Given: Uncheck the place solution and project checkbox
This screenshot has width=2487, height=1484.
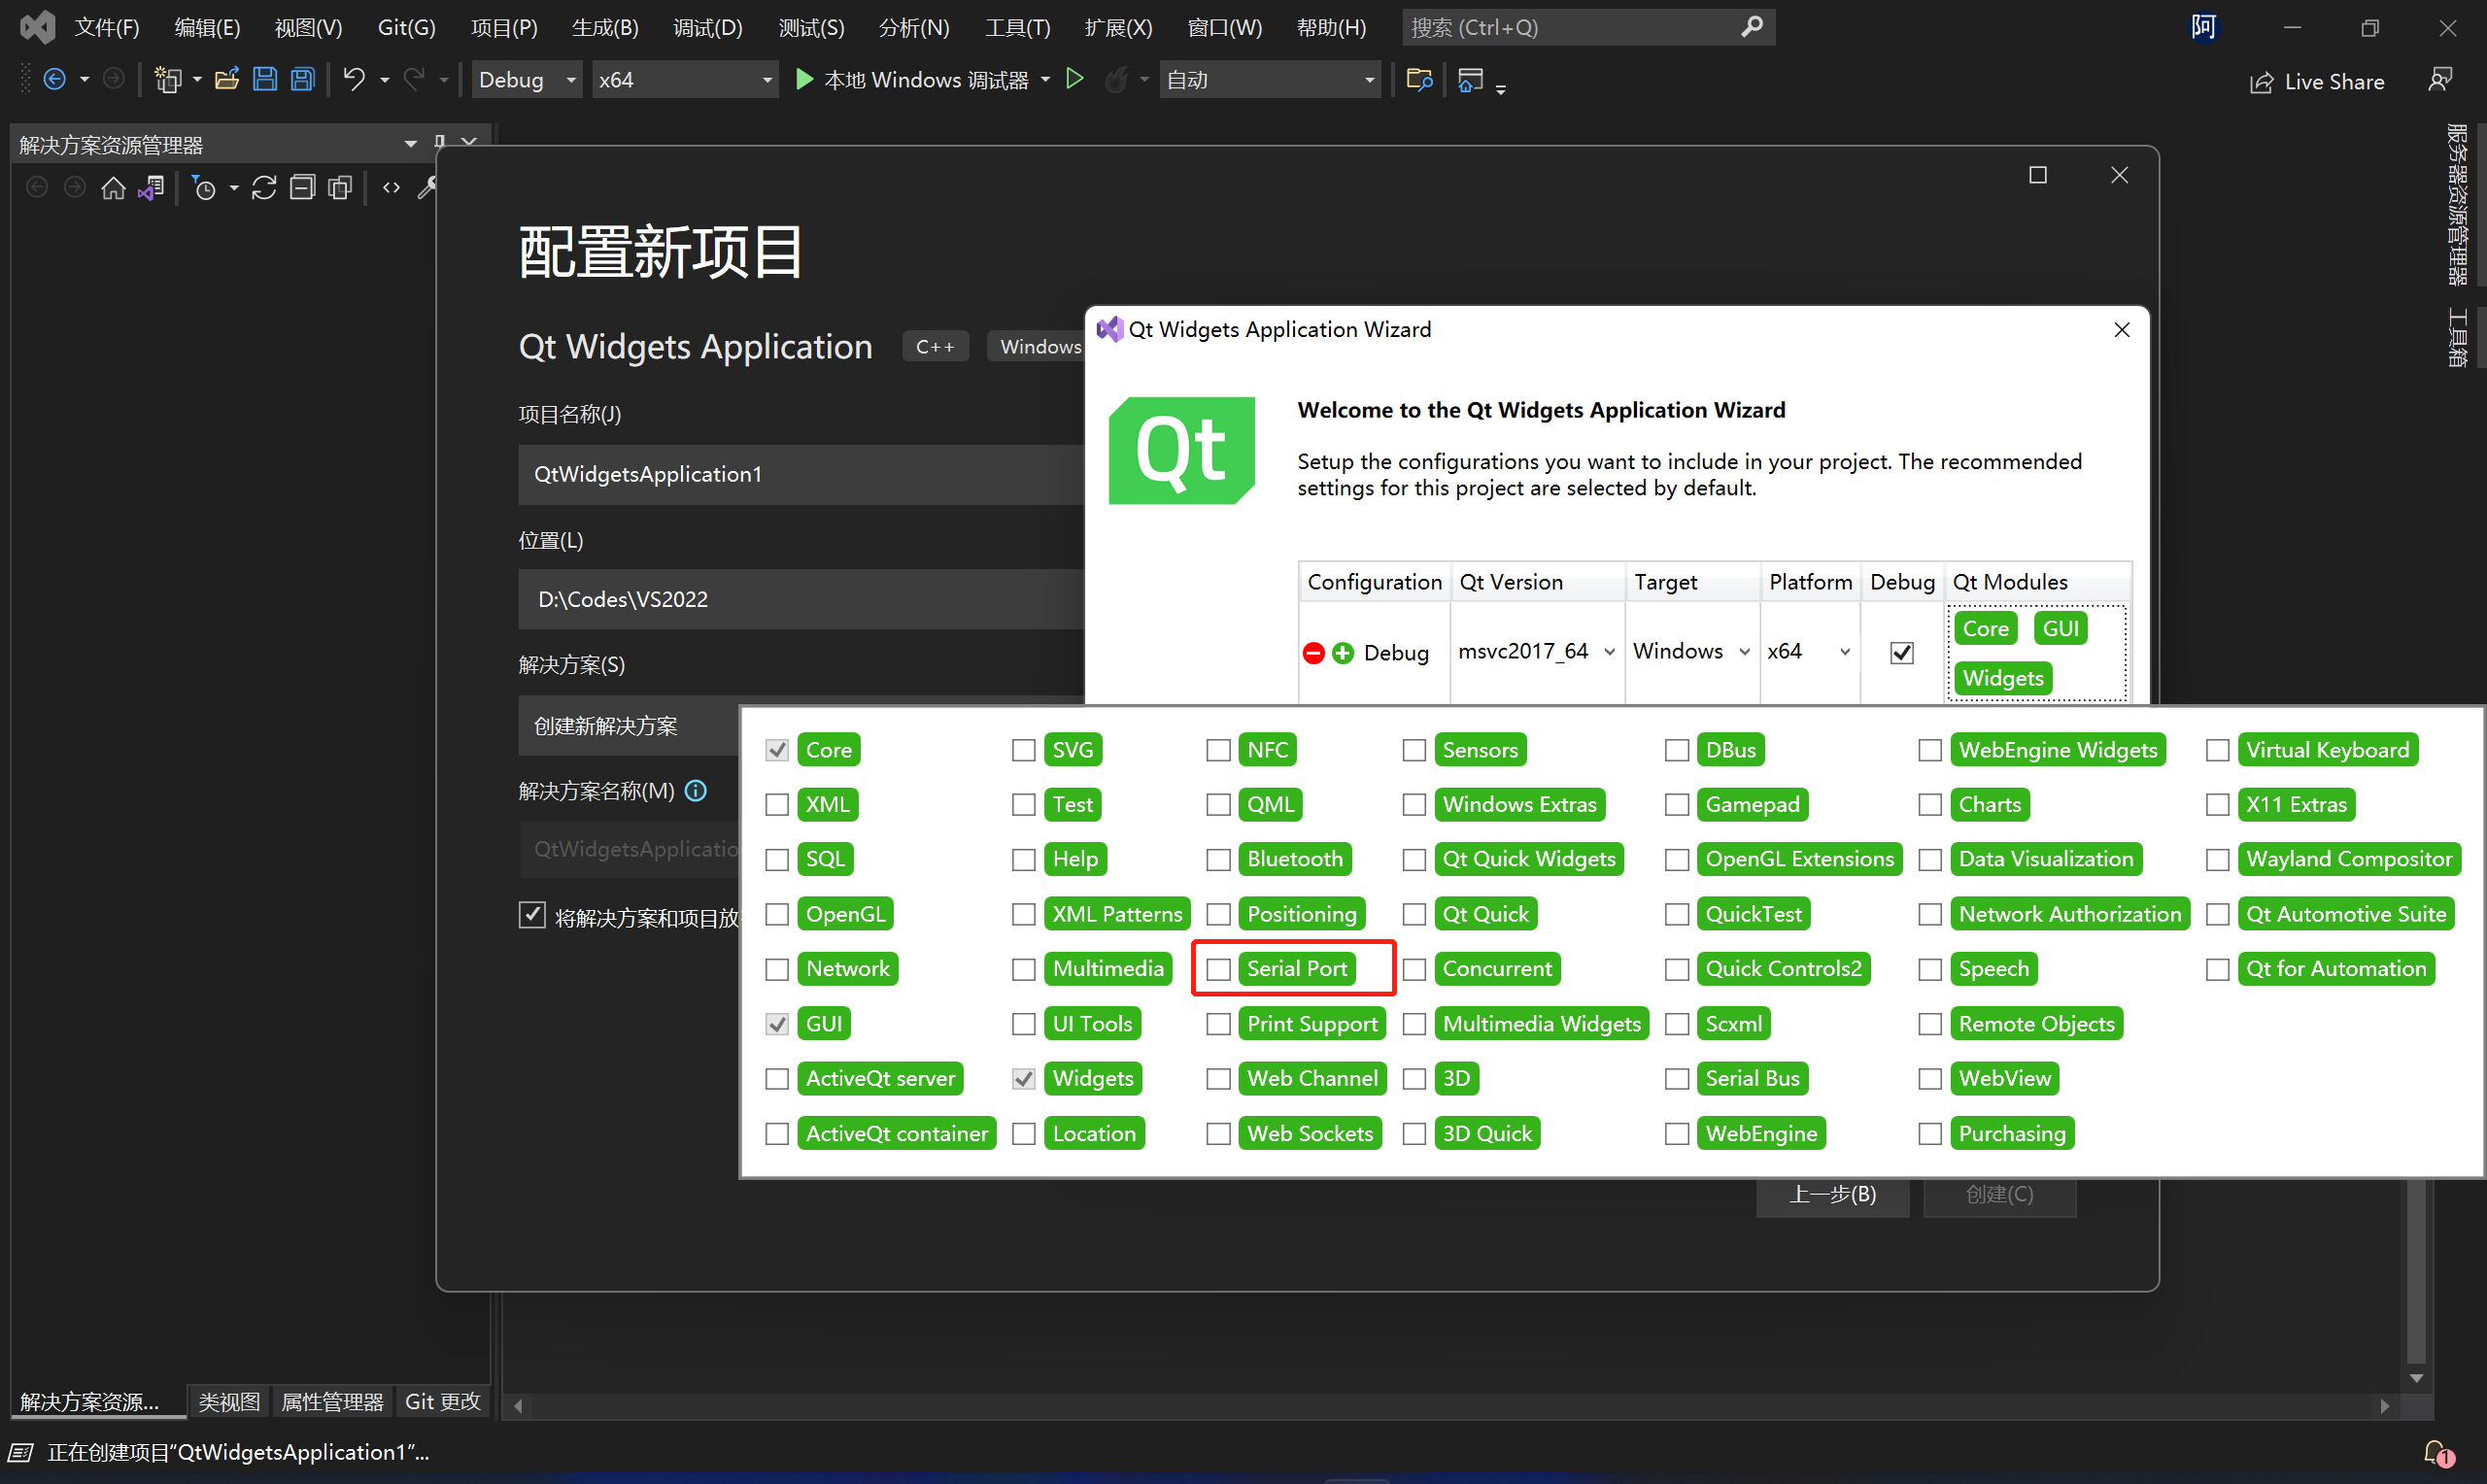Looking at the screenshot, I should pos(532,914).
